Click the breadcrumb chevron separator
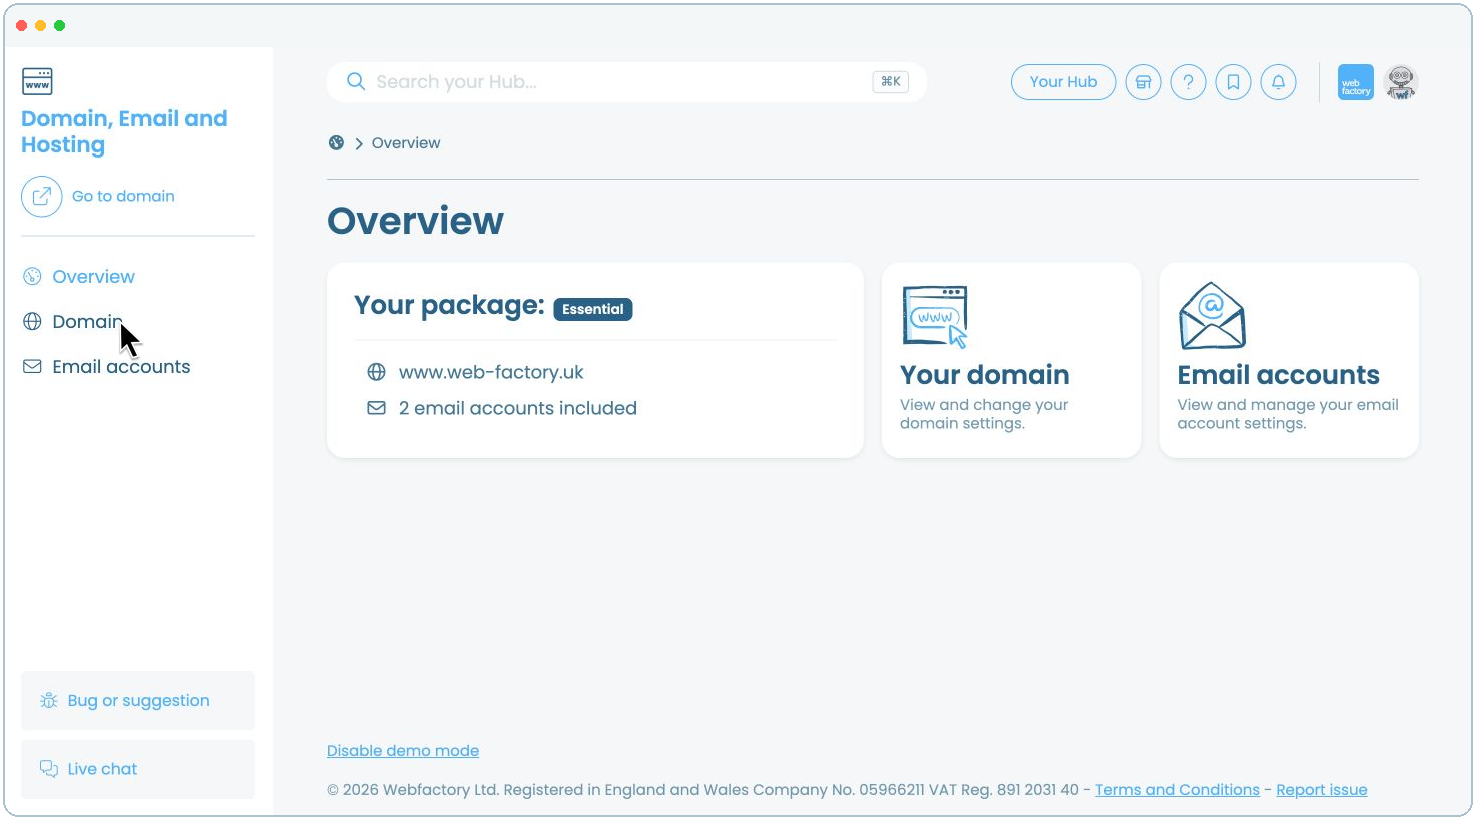Viewport: 1476px width, 820px height. [x=359, y=143]
